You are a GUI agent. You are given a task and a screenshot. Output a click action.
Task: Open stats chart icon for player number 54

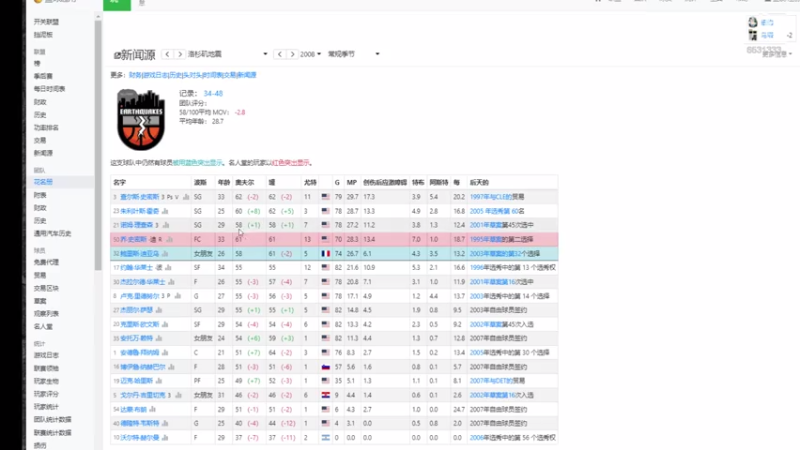tap(153, 409)
